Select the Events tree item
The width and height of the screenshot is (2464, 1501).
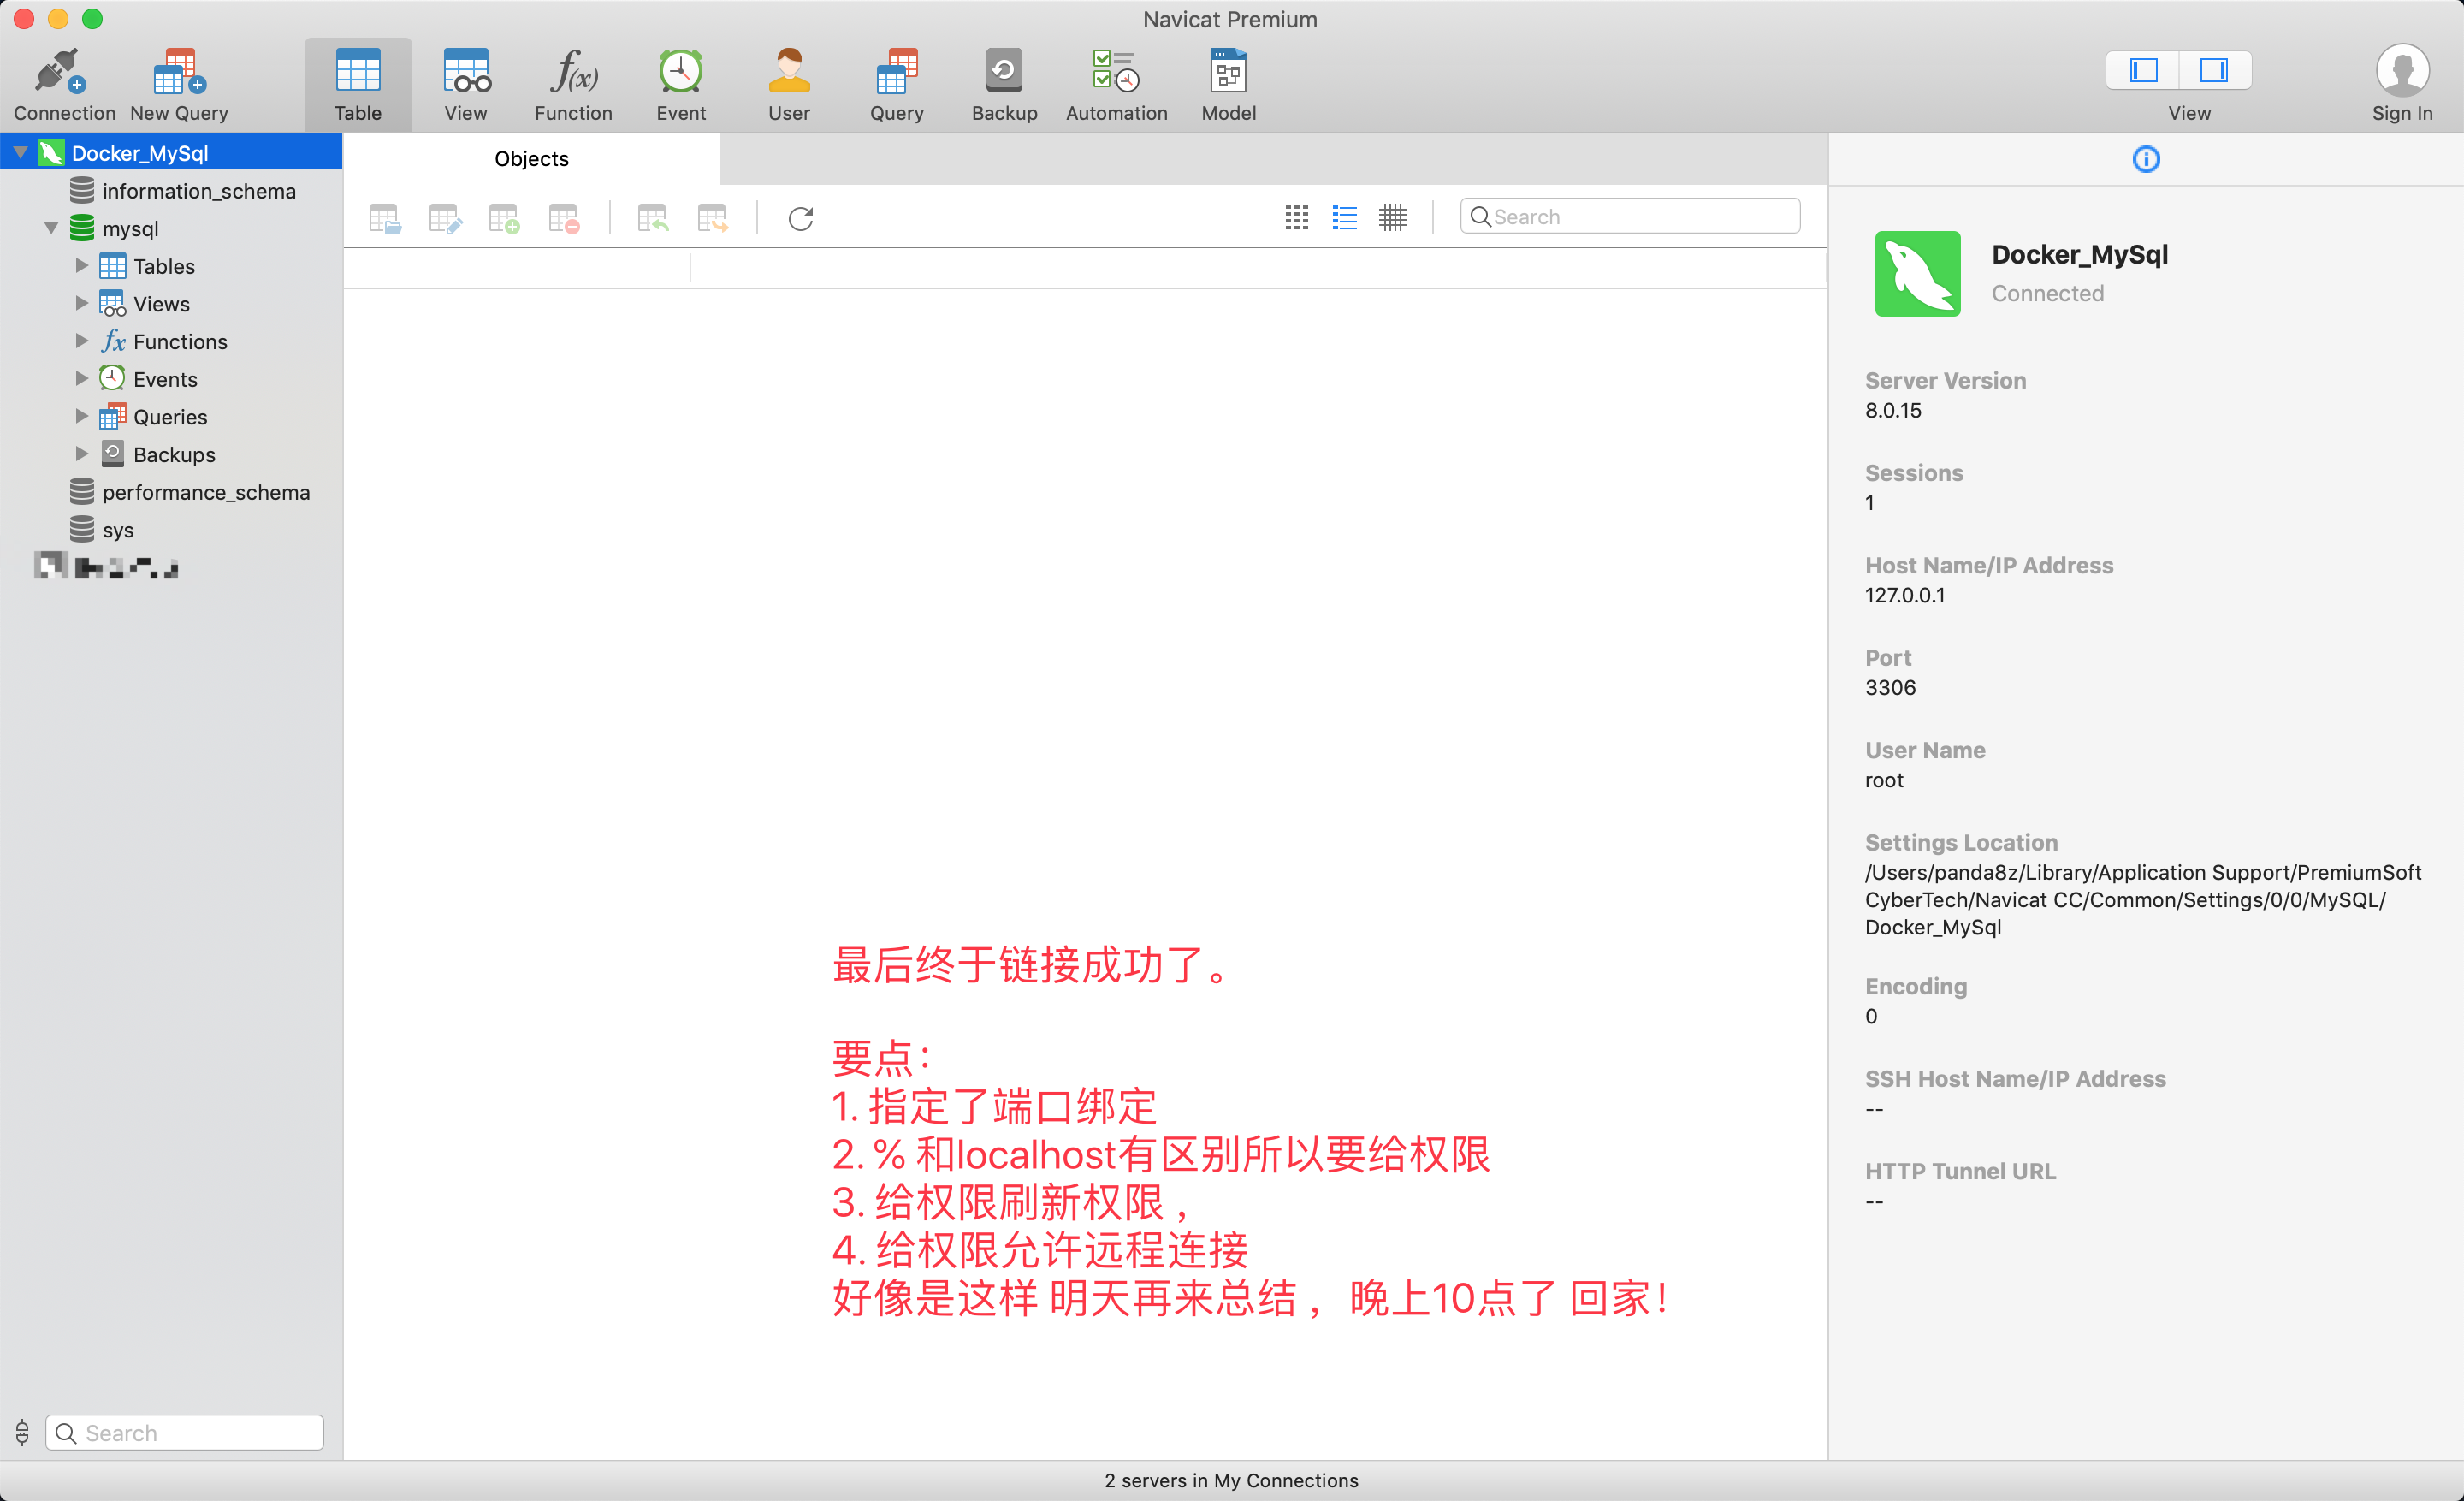(171, 380)
